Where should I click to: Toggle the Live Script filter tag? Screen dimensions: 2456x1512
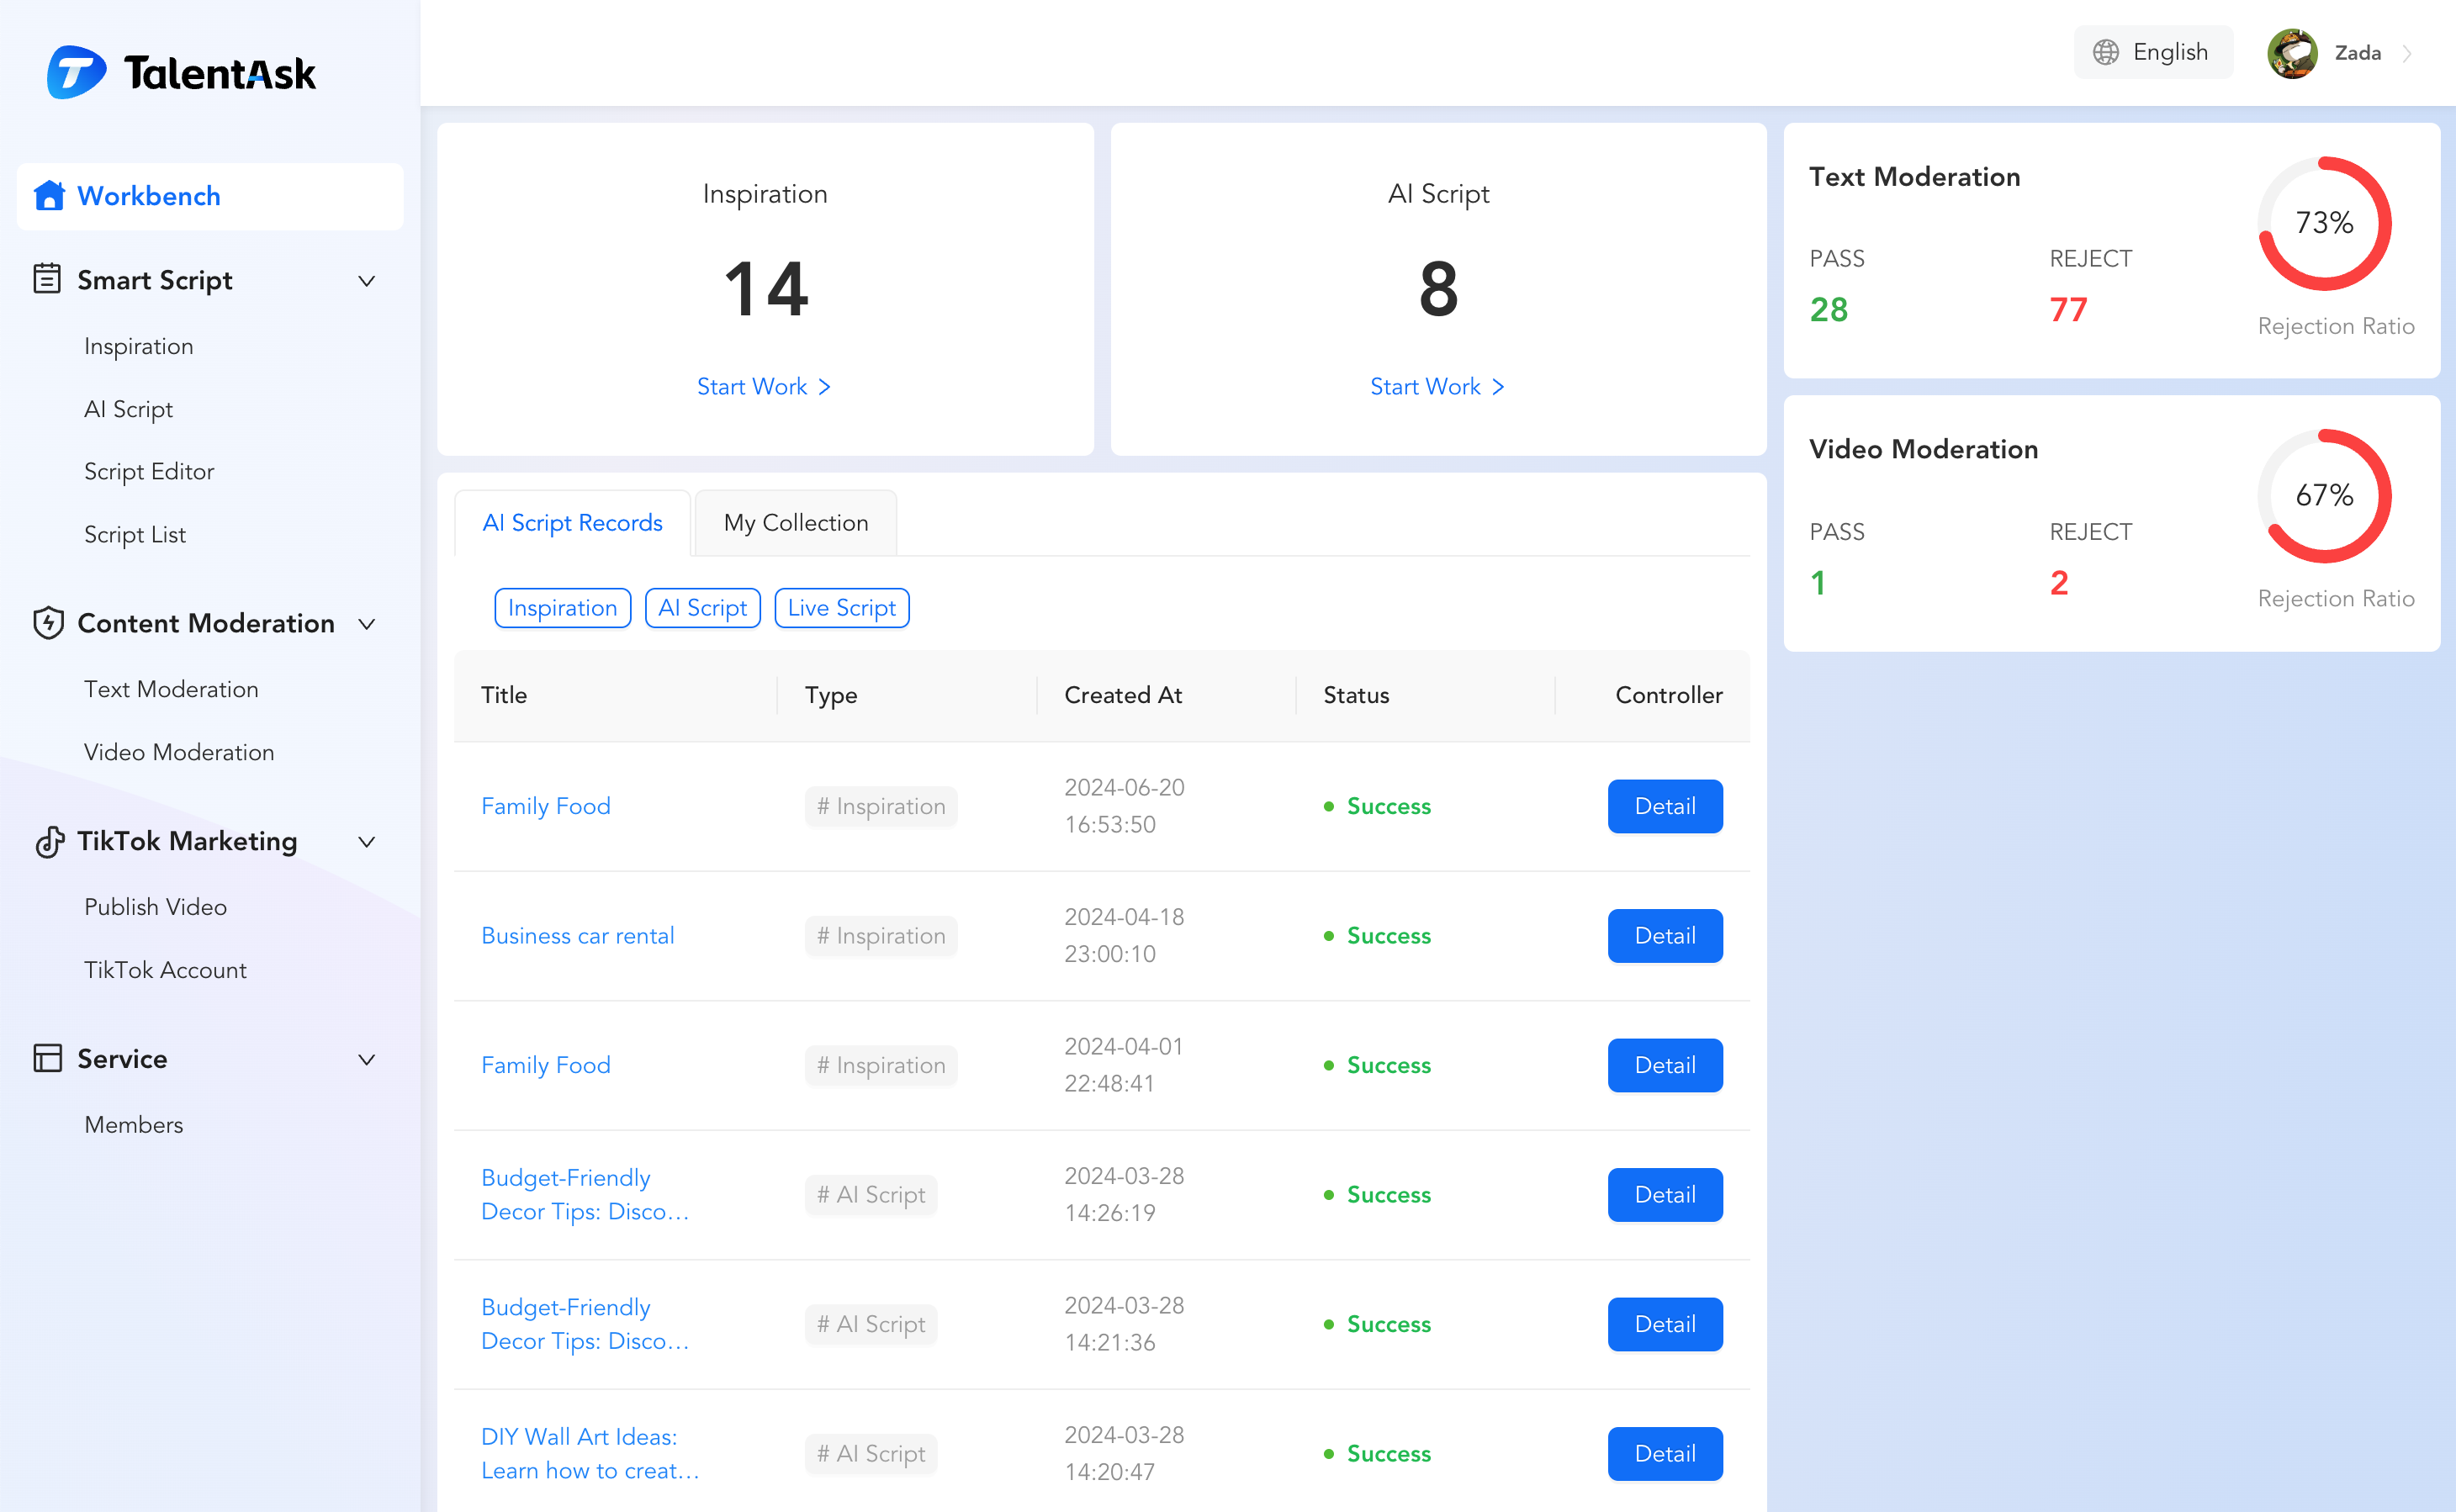coord(841,608)
